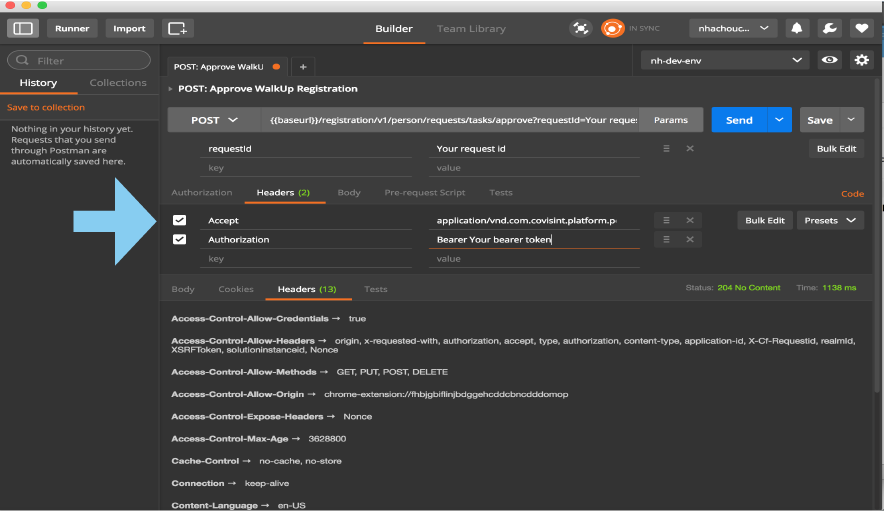Click the Filter search field
Screen dimensions: 884x511
[80, 61]
